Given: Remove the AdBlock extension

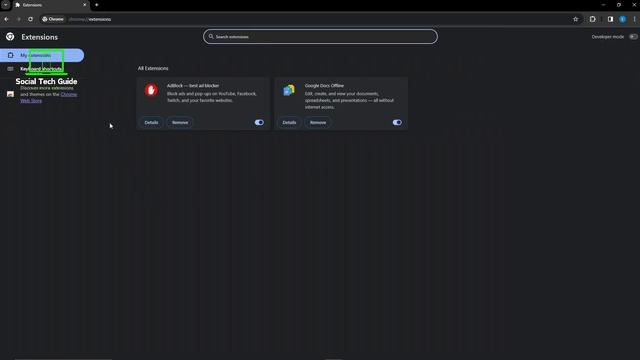Looking at the screenshot, I should pos(180,122).
